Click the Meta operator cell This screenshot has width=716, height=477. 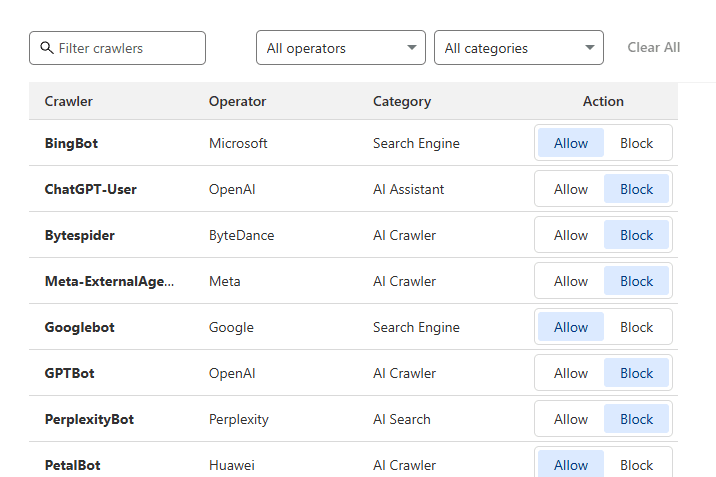pos(225,281)
